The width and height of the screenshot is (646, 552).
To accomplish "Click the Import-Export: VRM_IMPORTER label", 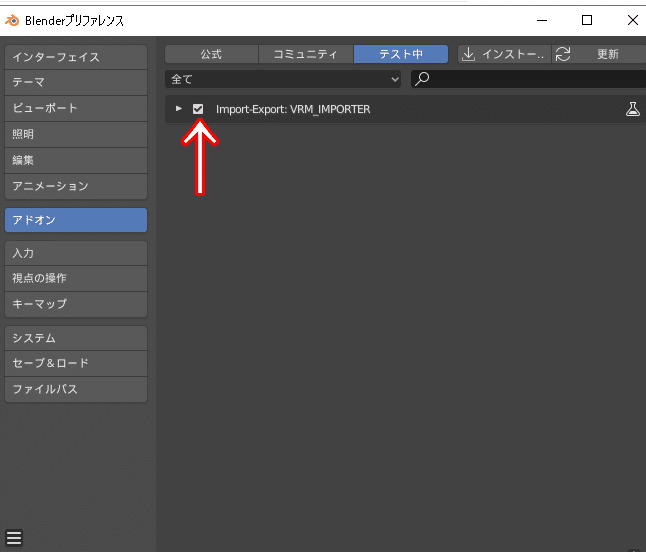I will (293, 109).
